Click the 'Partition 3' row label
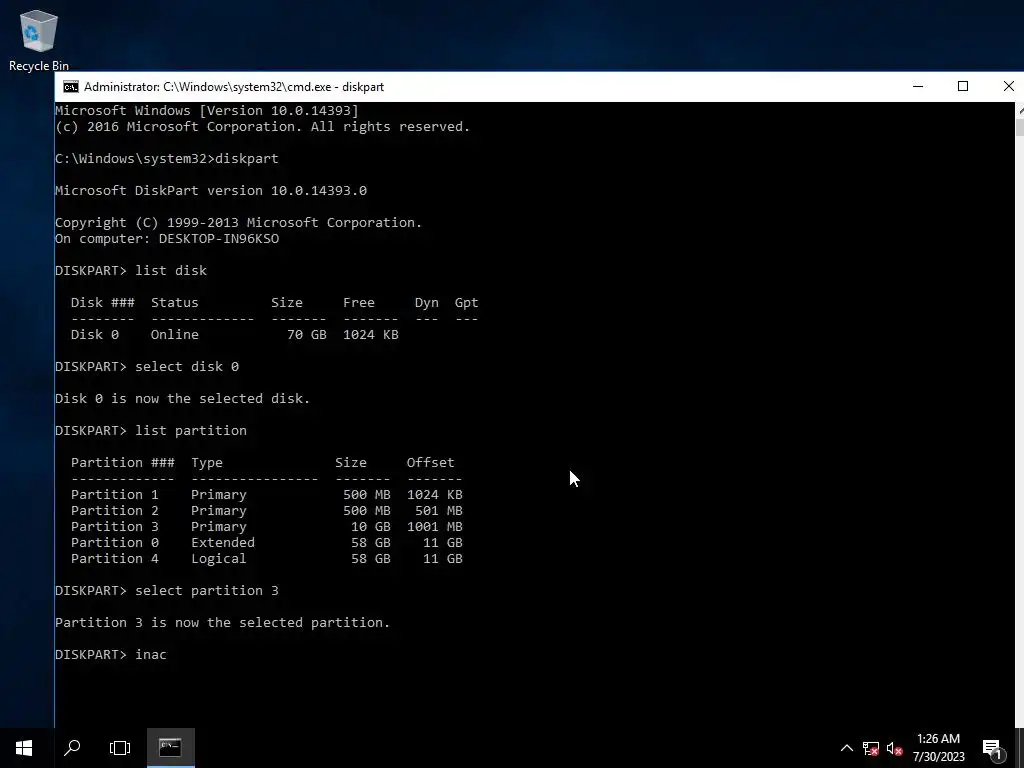 [x=114, y=527]
